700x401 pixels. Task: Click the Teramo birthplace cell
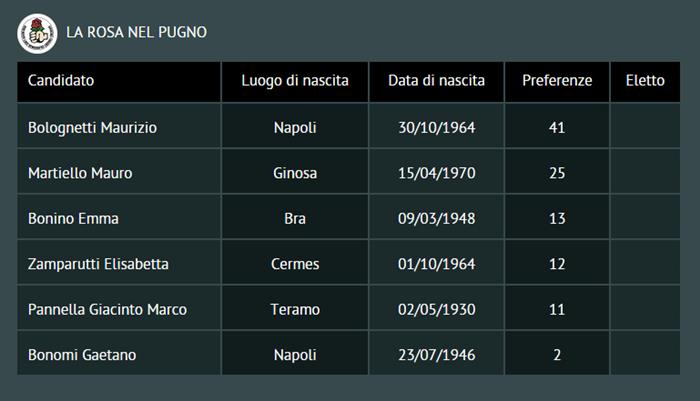pyautogui.click(x=295, y=310)
